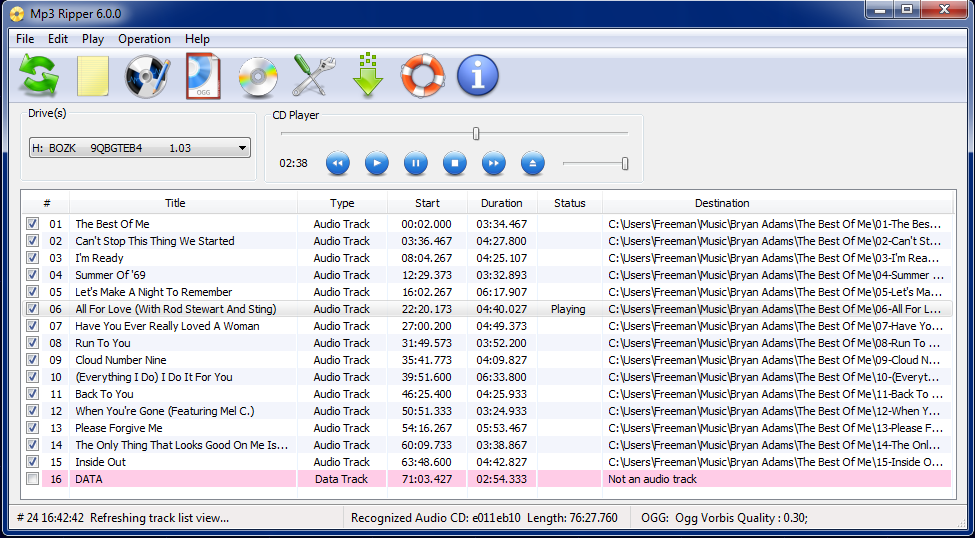The image size is (975, 538).
Task: Open the Operation menu
Action: coord(144,39)
